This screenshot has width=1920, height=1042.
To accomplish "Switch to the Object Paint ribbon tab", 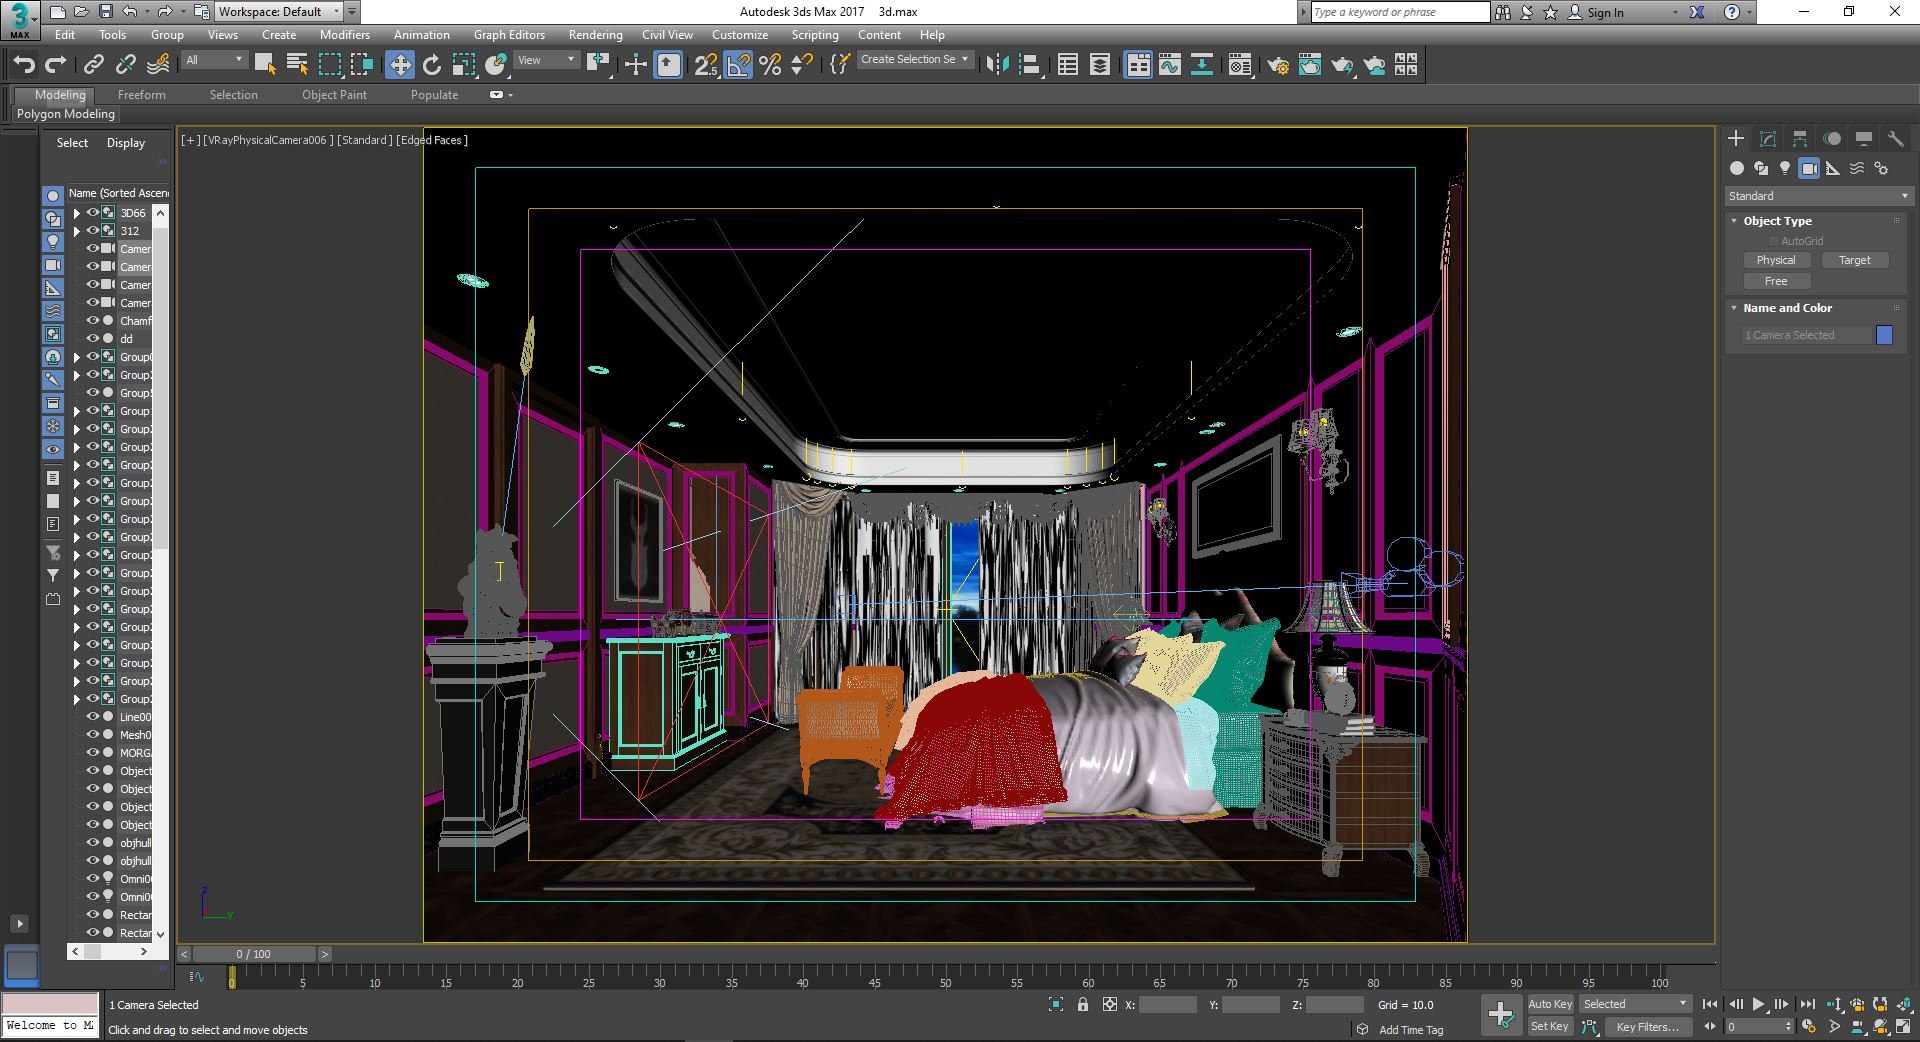I will pyautogui.click(x=334, y=95).
